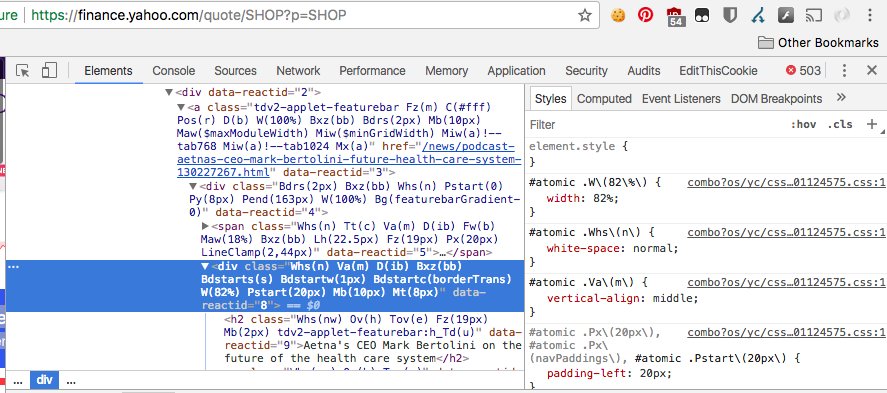Viewport: 887px width, 393px height.
Task: Click the Flash extension icon
Action: point(786,15)
